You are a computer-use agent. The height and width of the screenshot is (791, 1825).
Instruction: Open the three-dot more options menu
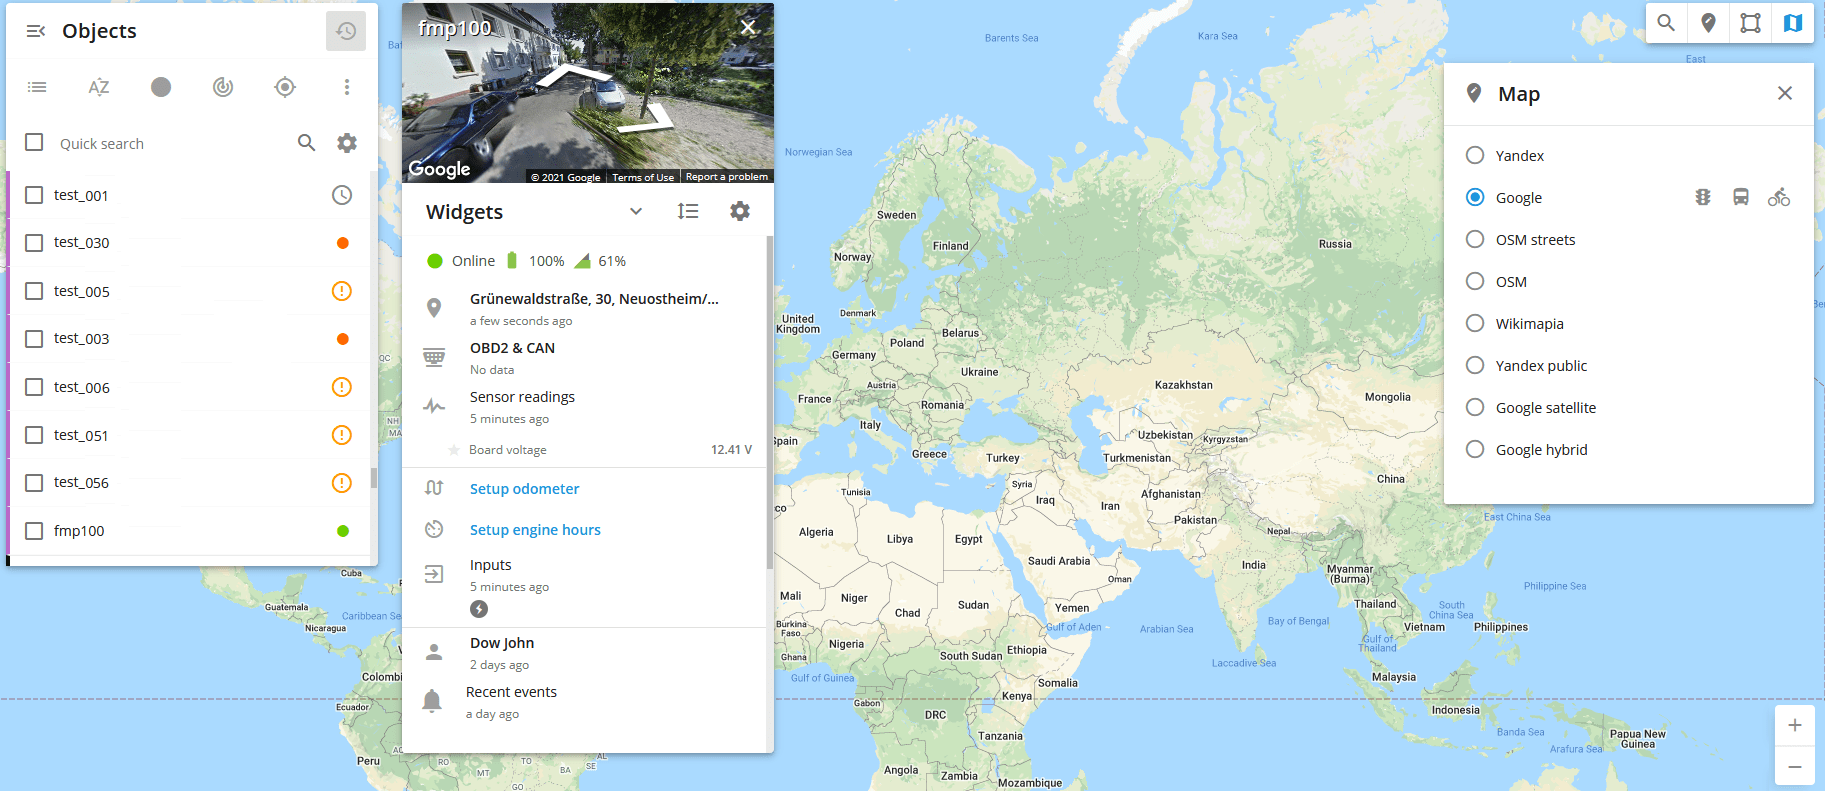pyautogui.click(x=347, y=87)
